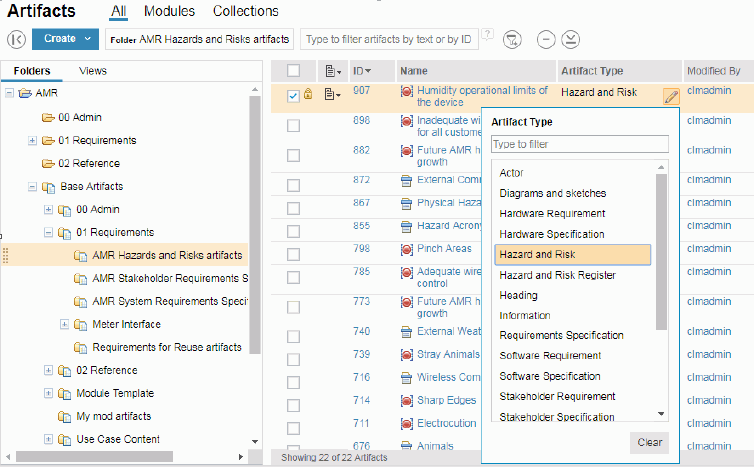The height and width of the screenshot is (467, 754).
Task: Check the checkbox for artifact 714
Action: tap(293, 405)
